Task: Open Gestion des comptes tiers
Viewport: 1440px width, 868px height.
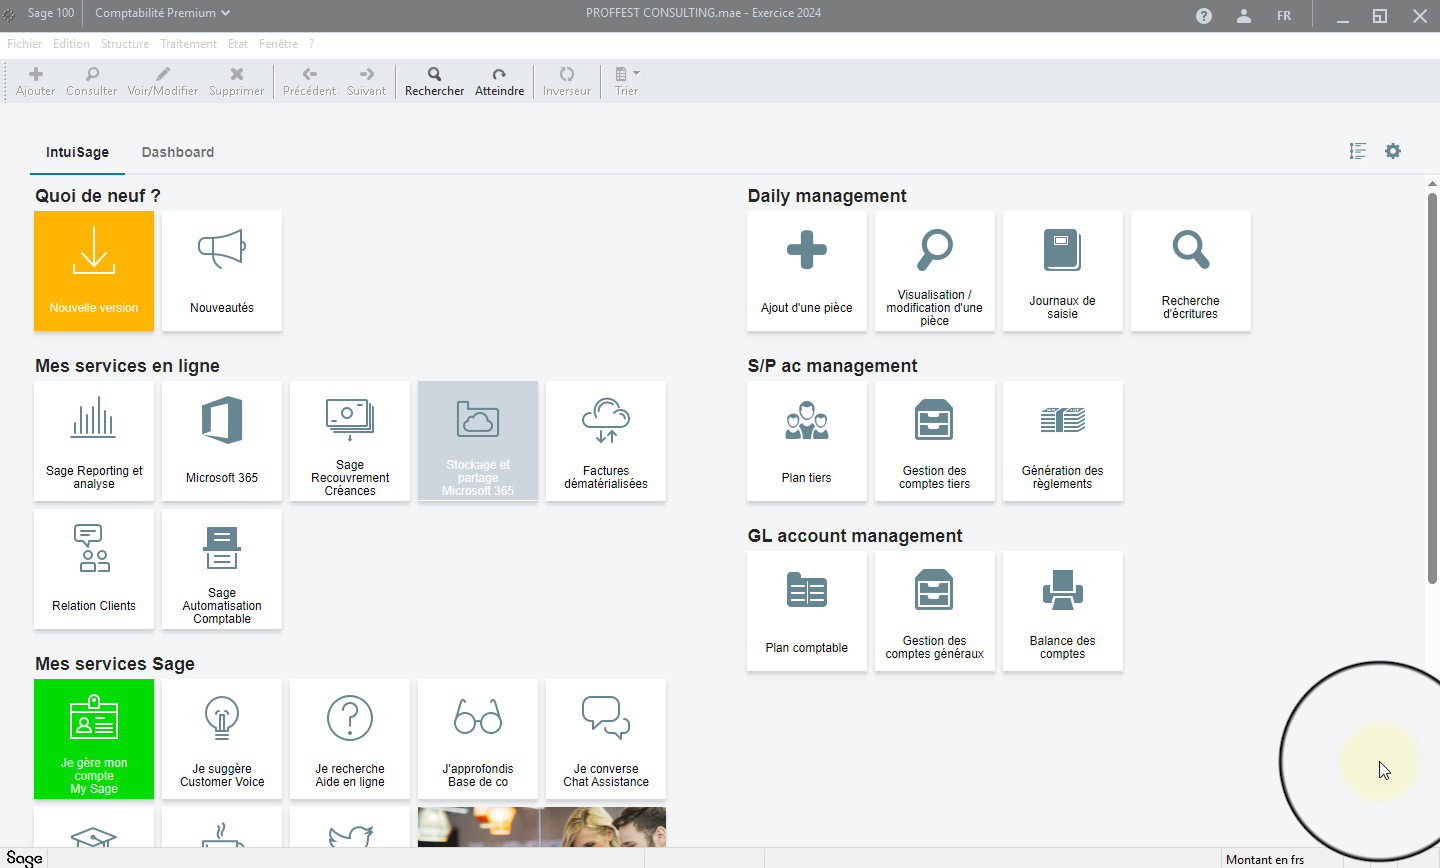Action: coord(934,441)
